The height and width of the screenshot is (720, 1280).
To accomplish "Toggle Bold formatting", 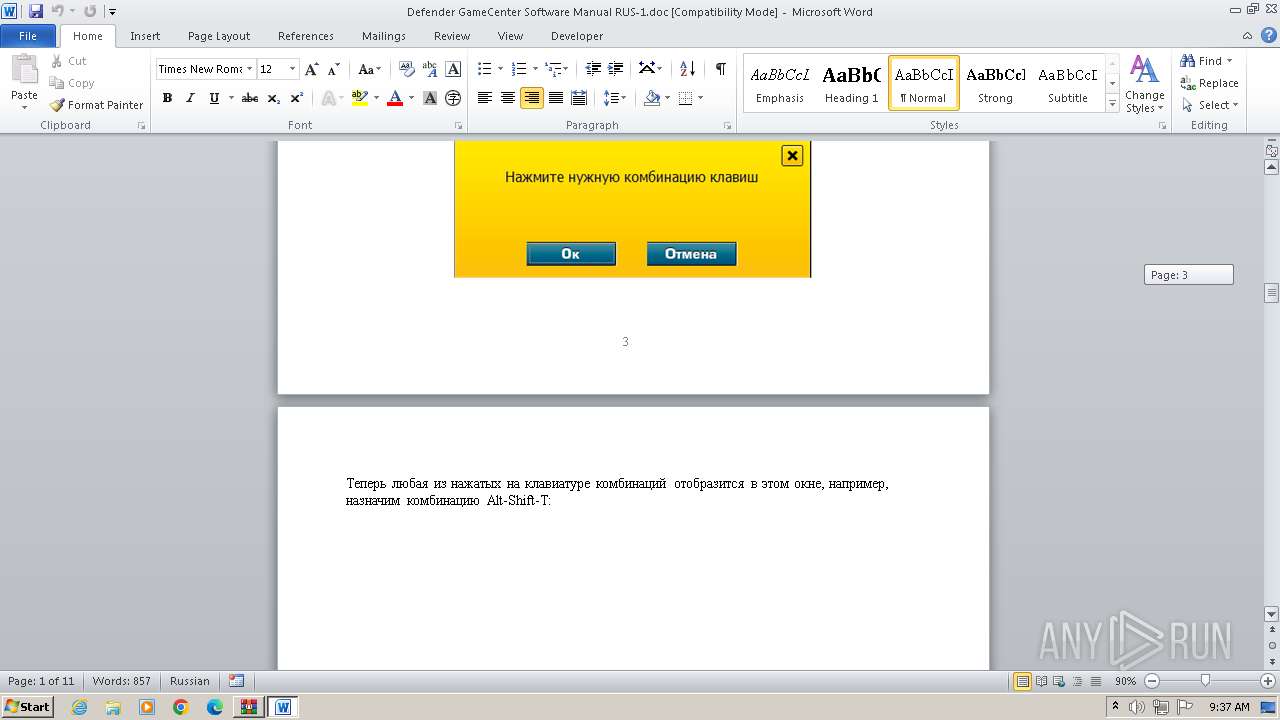I will point(167,98).
